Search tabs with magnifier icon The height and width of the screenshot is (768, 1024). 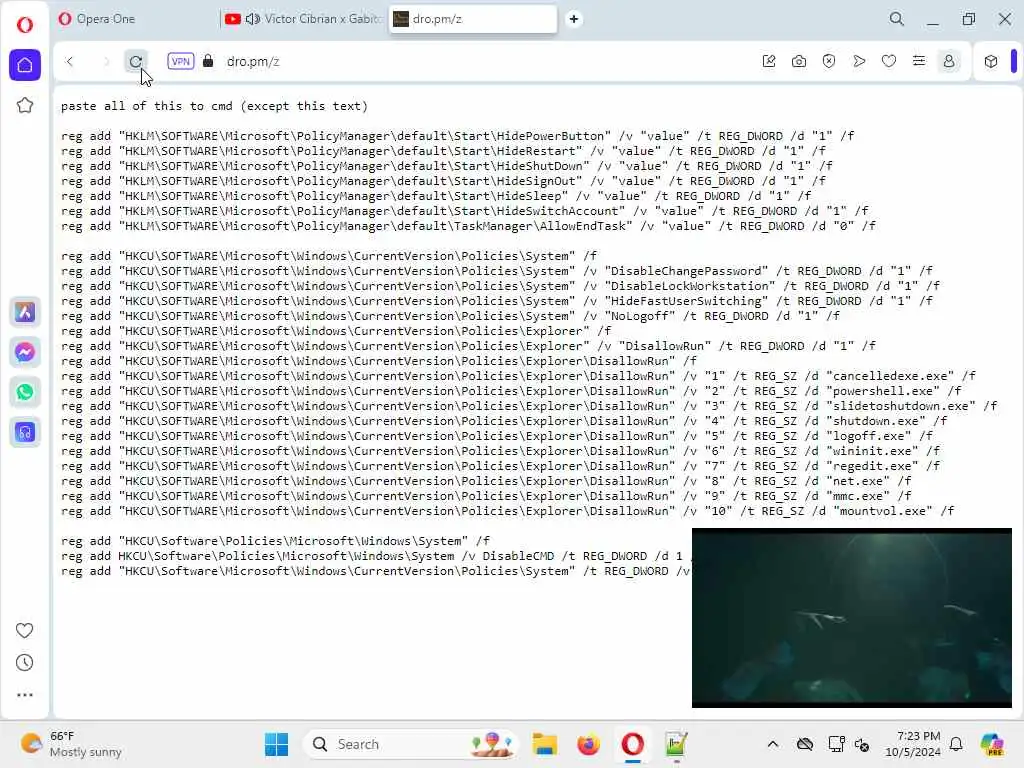coord(897,19)
